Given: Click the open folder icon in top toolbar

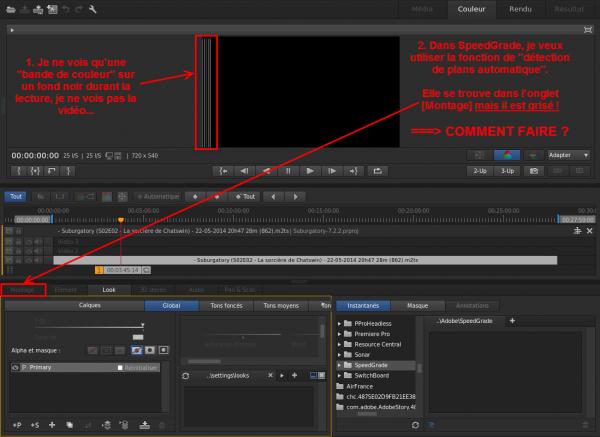Looking at the screenshot, I should tap(11, 10).
